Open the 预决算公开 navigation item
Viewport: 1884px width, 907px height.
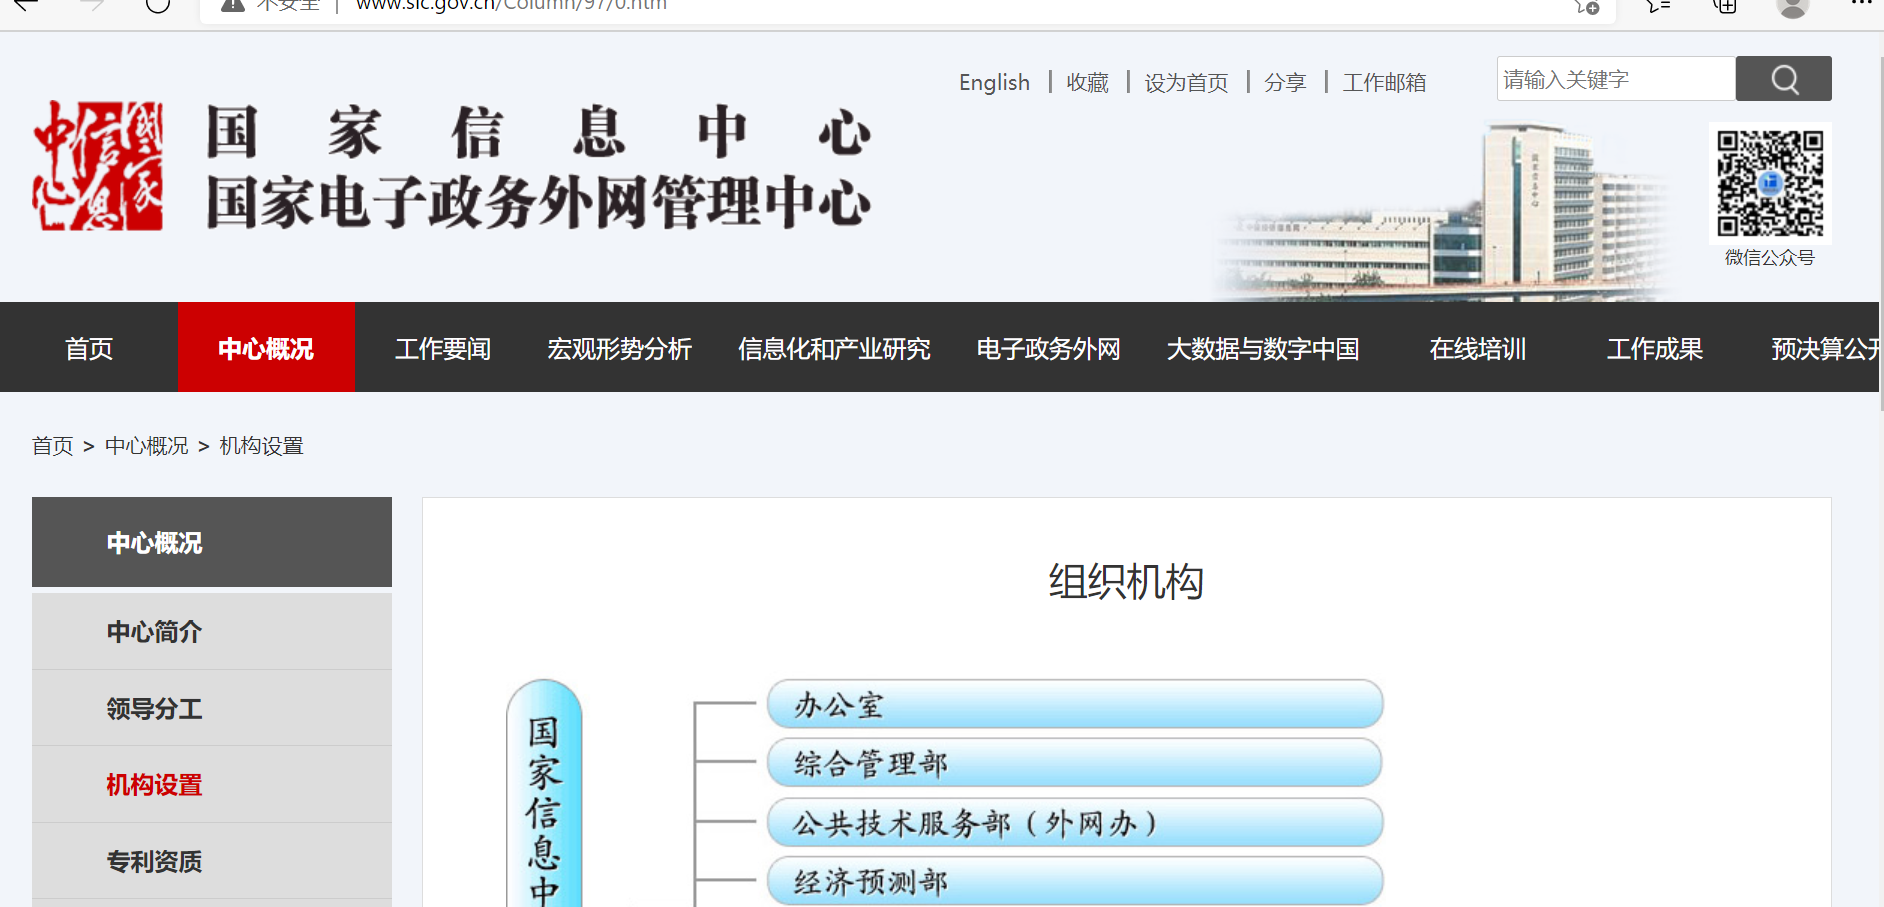(1825, 348)
